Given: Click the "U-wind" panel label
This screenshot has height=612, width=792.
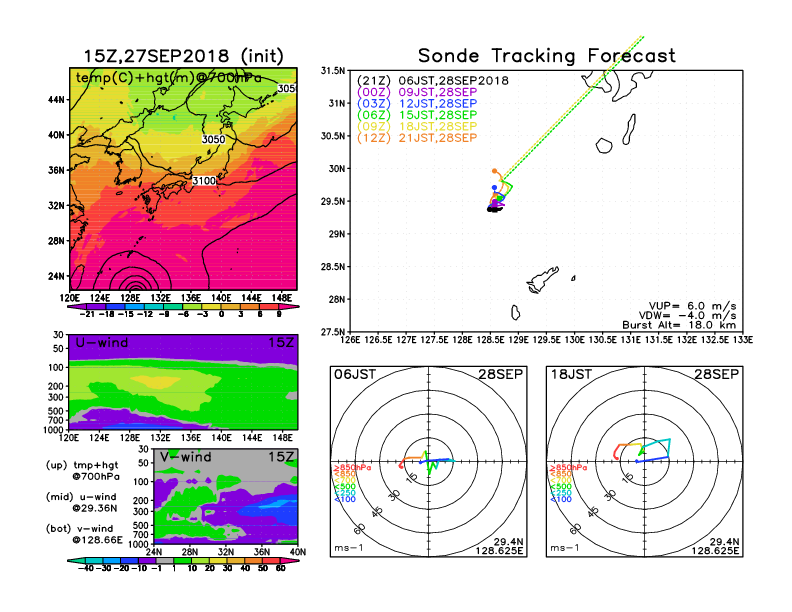Looking at the screenshot, I should [102, 342].
